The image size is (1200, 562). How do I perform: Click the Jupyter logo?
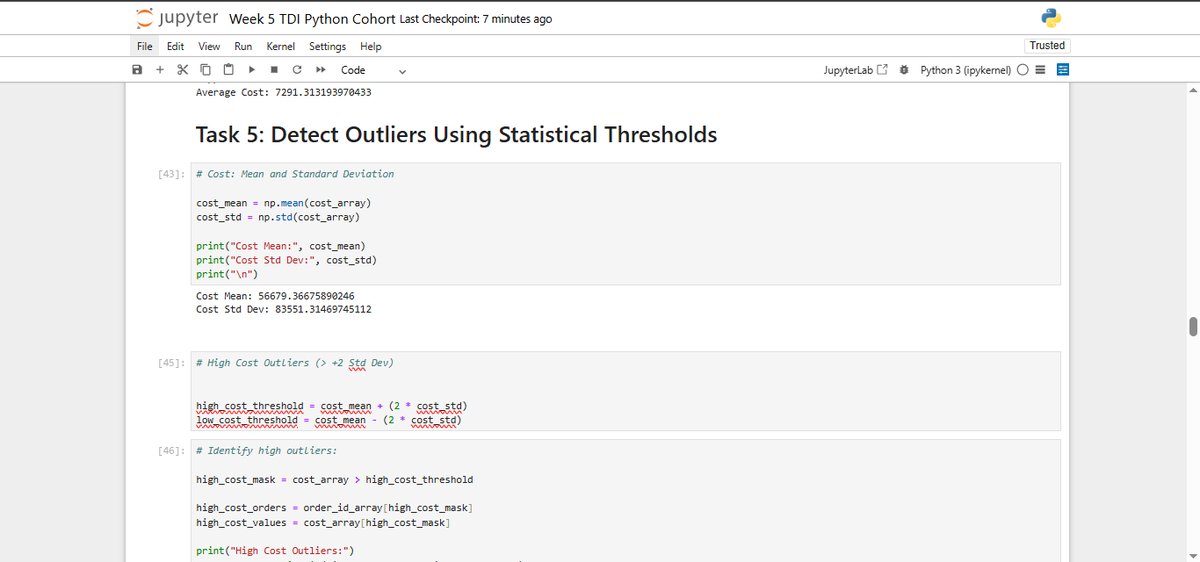tap(177, 18)
